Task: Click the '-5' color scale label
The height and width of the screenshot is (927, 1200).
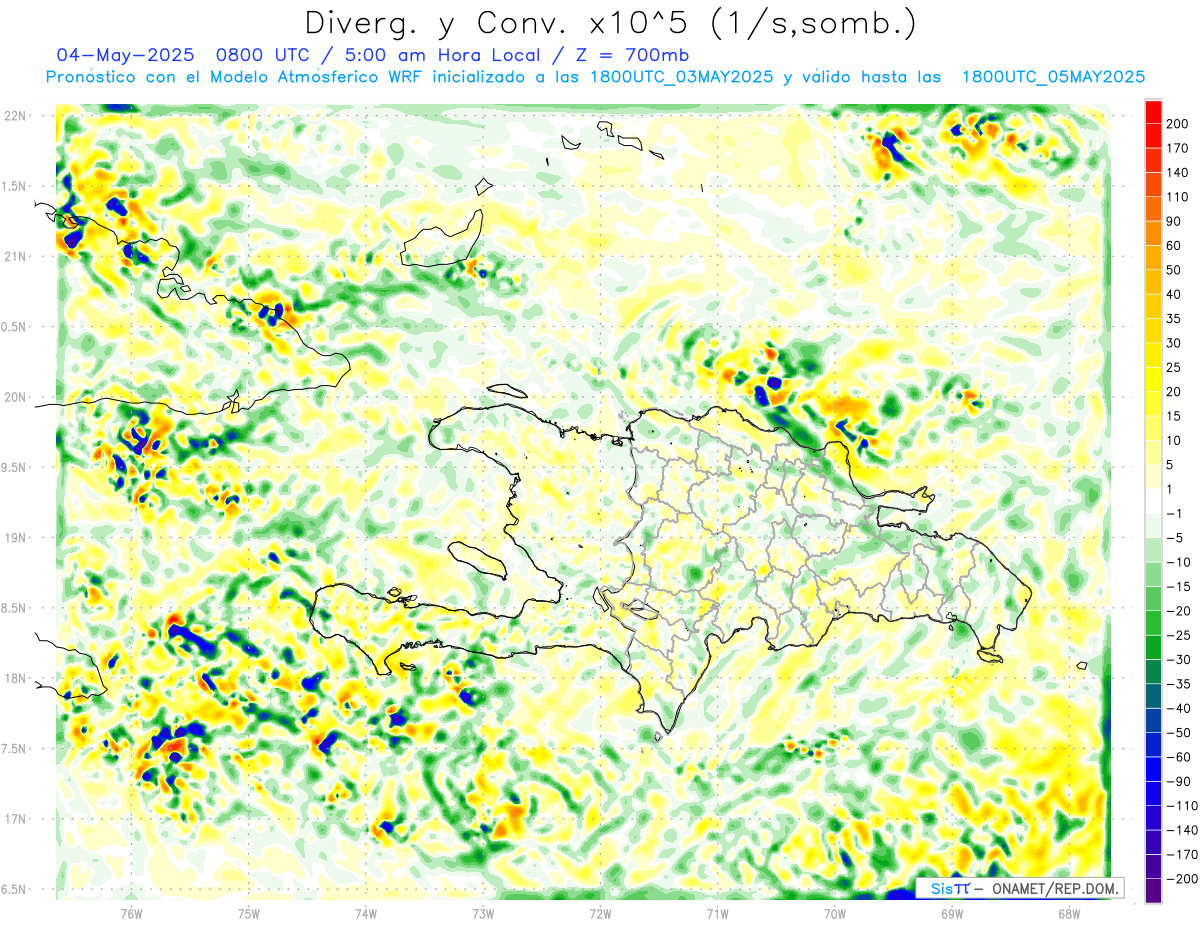Action: point(1174,538)
